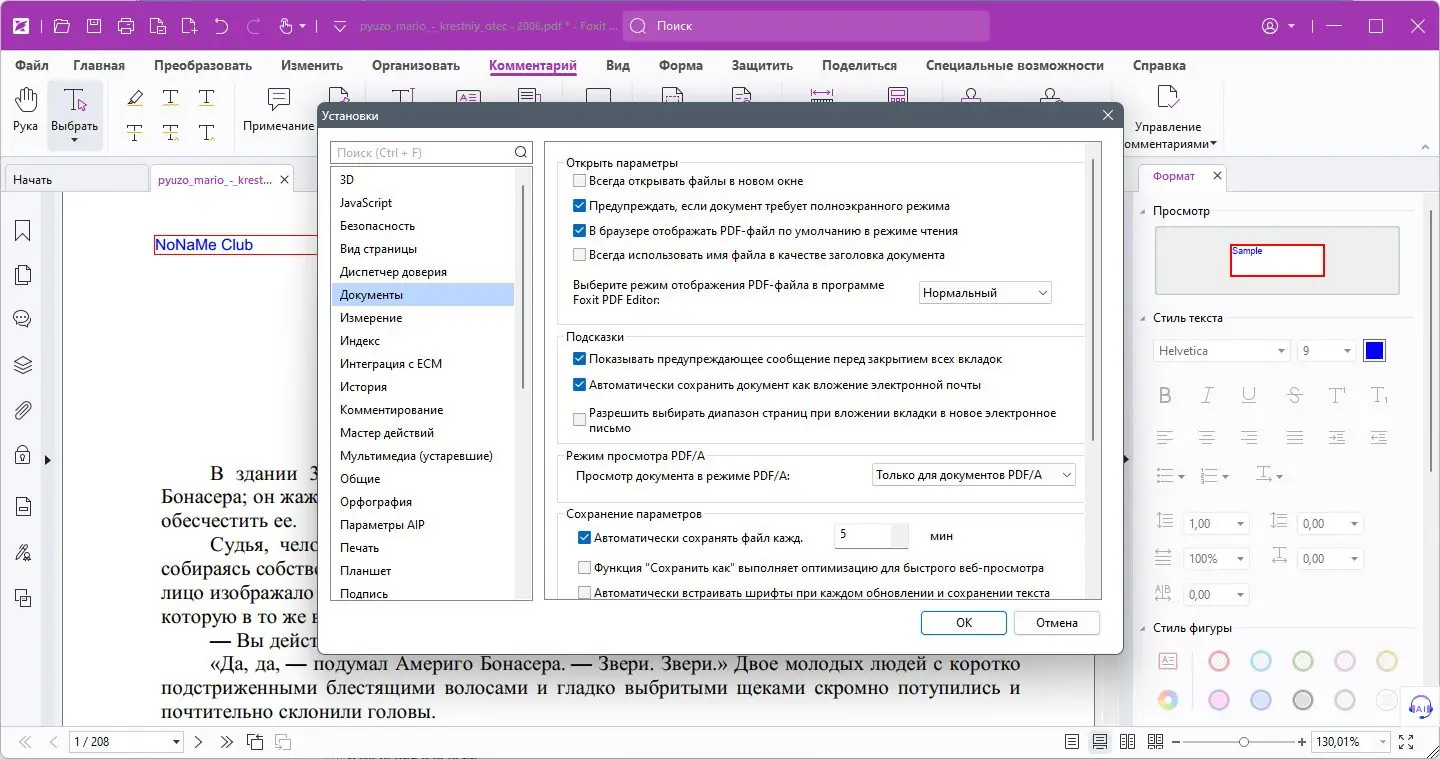Expand the Helvetica font dropdown

[x=1221, y=351]
